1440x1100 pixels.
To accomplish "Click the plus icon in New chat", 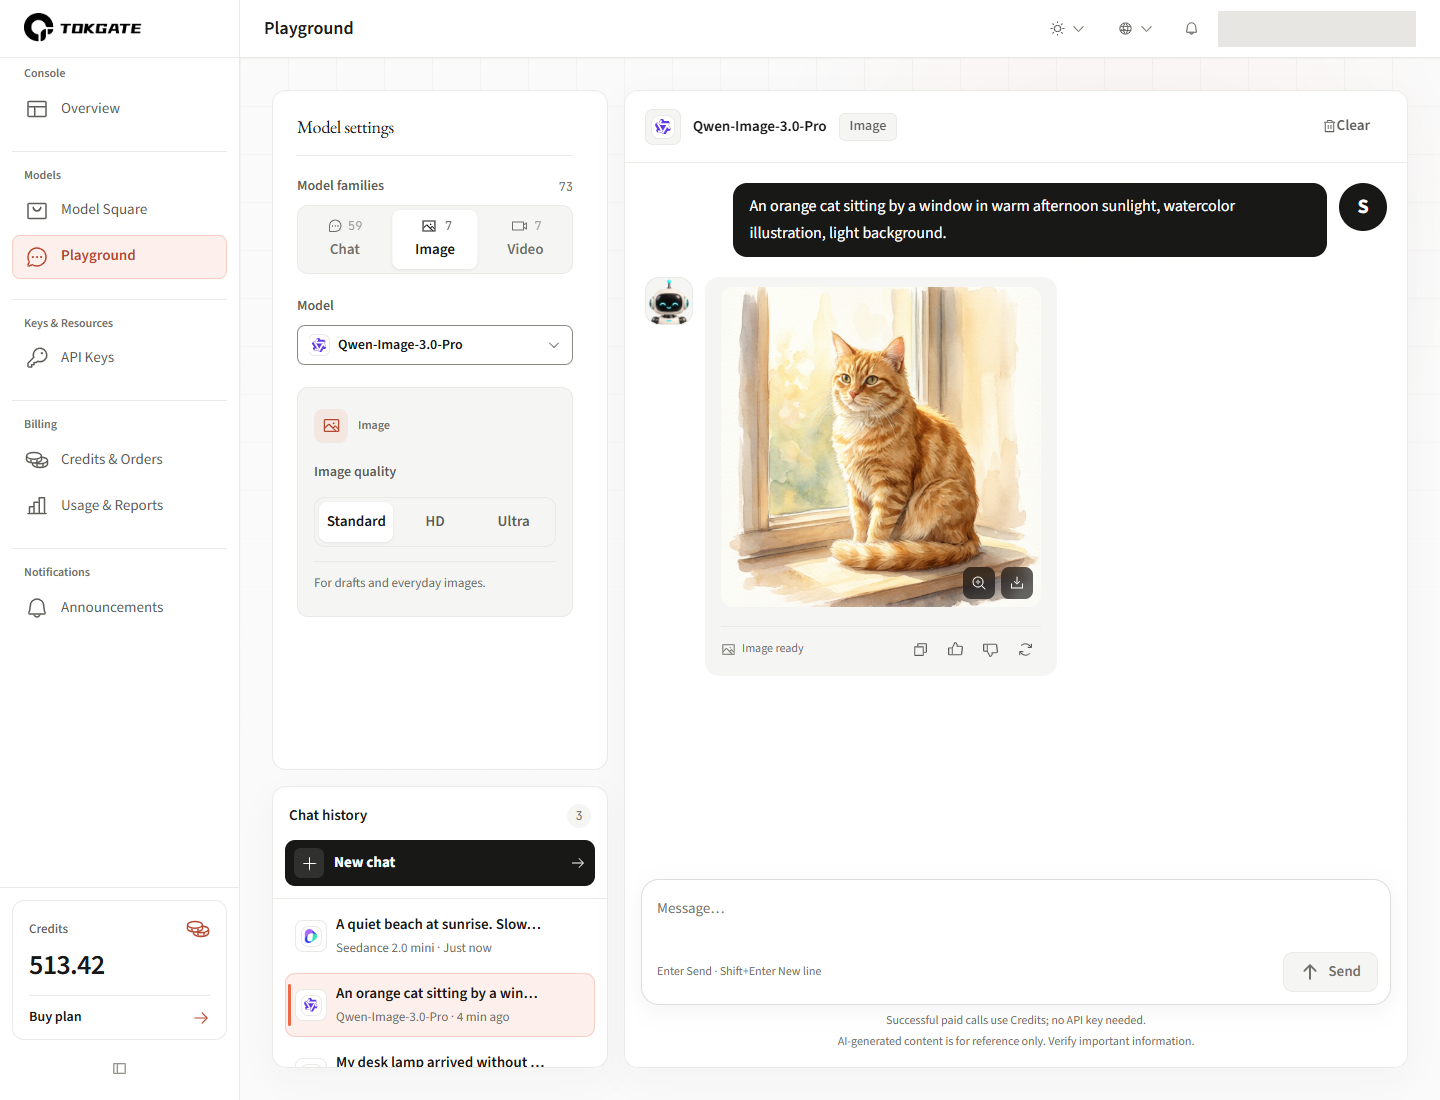I will point(310,863).
